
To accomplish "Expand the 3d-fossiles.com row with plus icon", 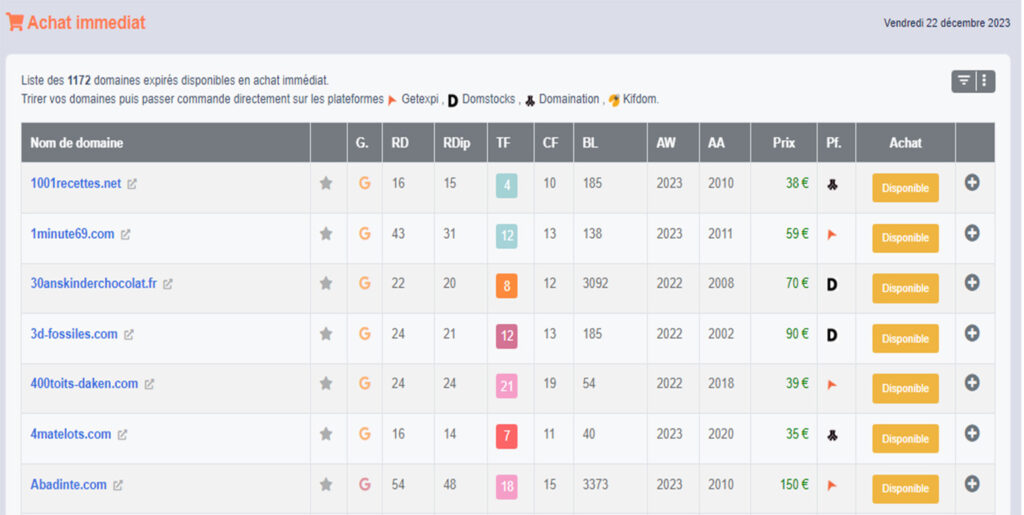I will [x=972, y=333].
